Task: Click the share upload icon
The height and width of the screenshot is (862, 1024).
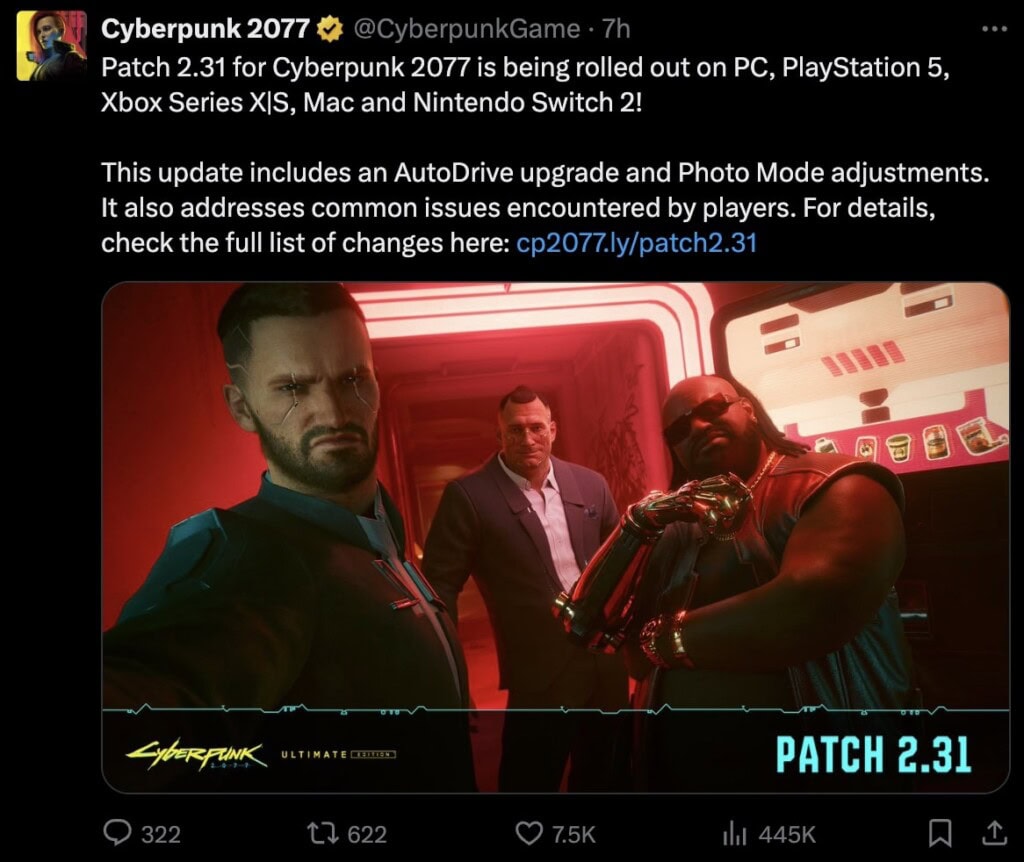Action: click(993, 833)
